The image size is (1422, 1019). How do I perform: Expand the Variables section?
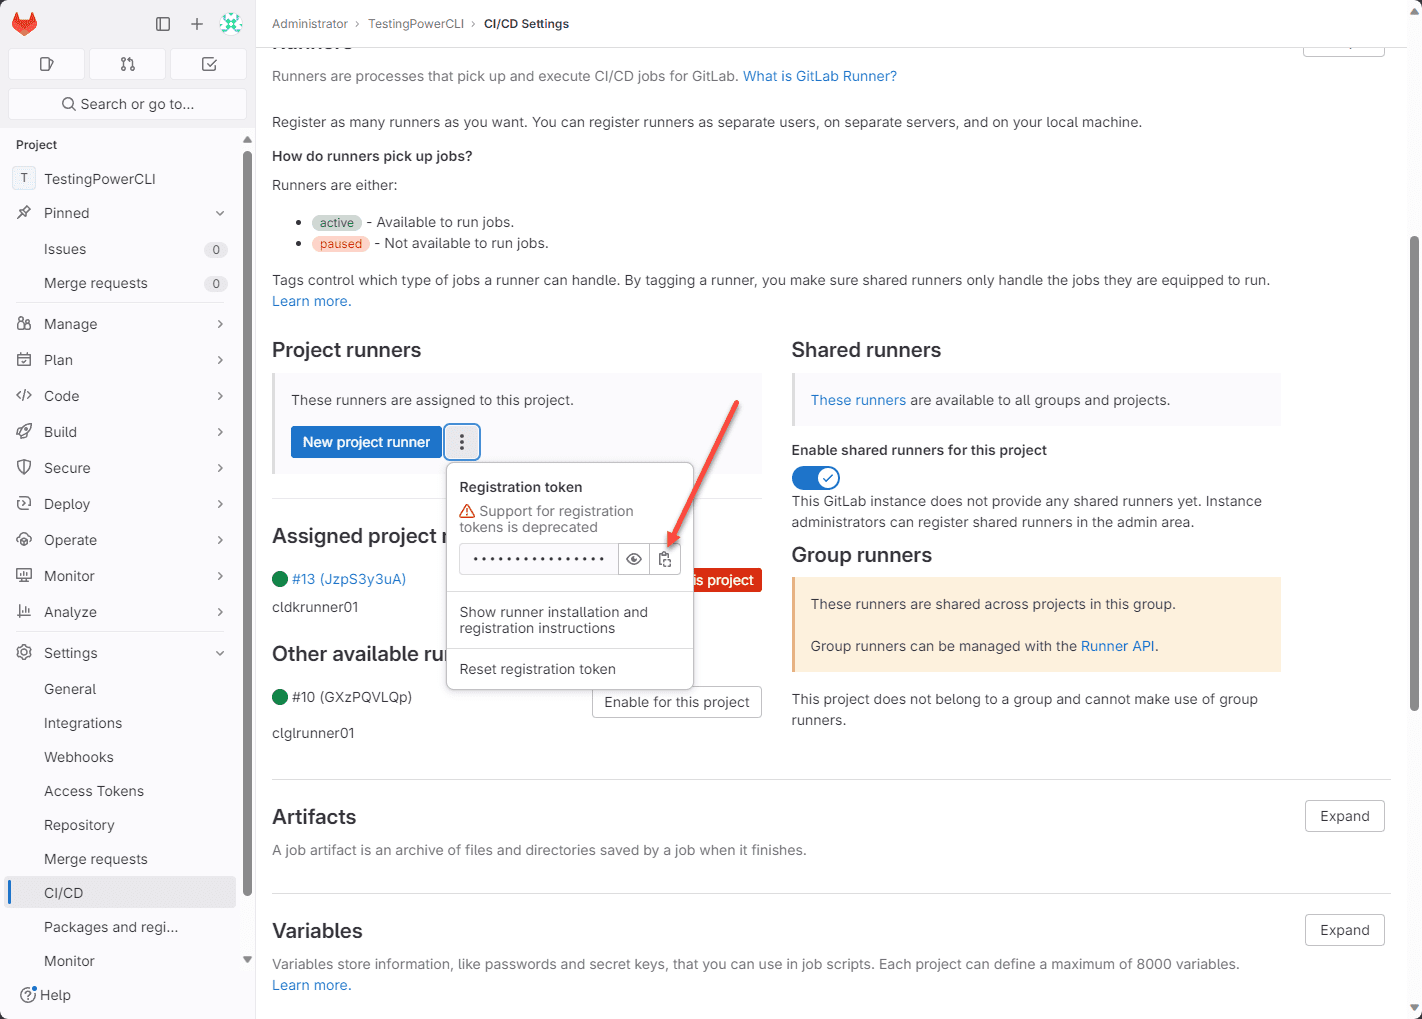[1344, 931]
